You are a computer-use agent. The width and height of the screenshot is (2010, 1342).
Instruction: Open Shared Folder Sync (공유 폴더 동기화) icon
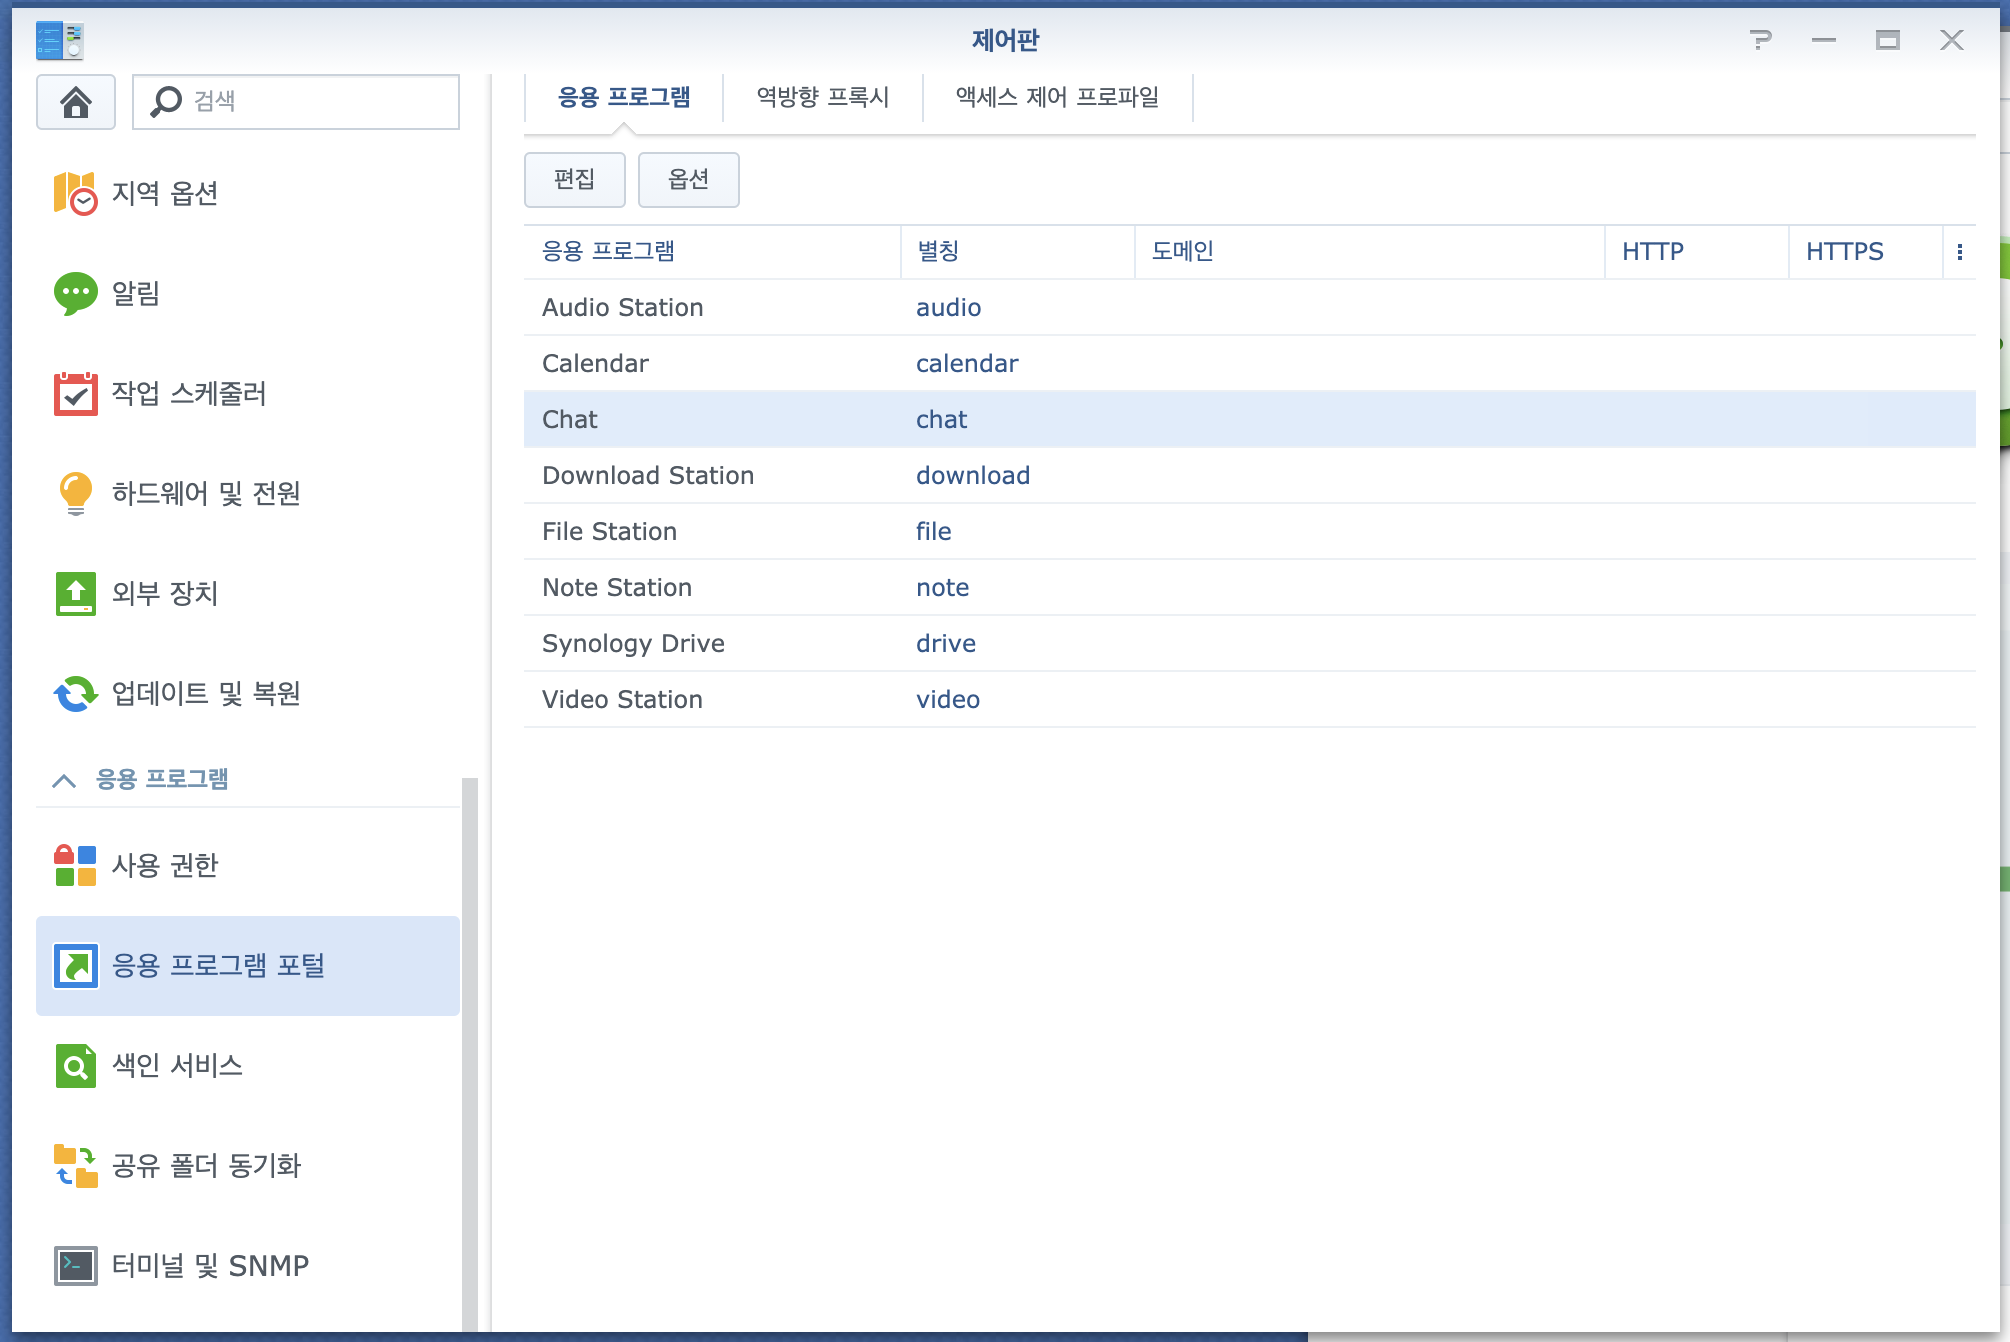point(75,1166)
